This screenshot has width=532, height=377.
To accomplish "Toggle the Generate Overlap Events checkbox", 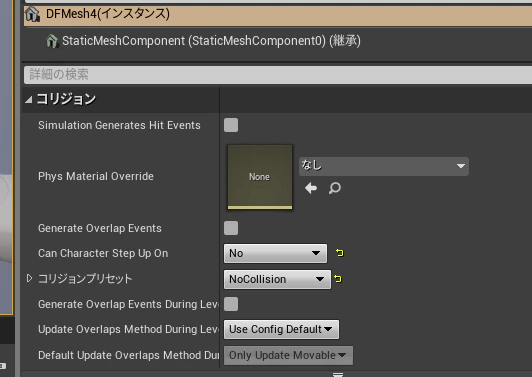I will tap(231, 228).
